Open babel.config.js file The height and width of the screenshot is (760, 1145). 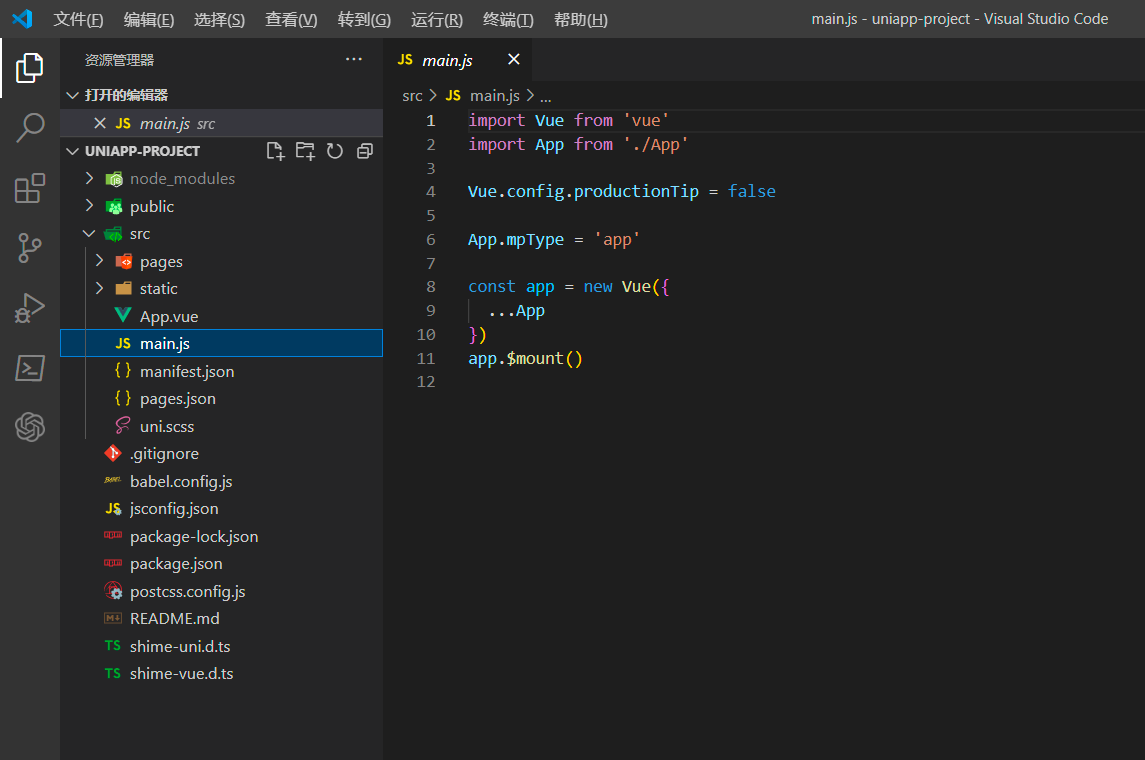pos(221,481)
